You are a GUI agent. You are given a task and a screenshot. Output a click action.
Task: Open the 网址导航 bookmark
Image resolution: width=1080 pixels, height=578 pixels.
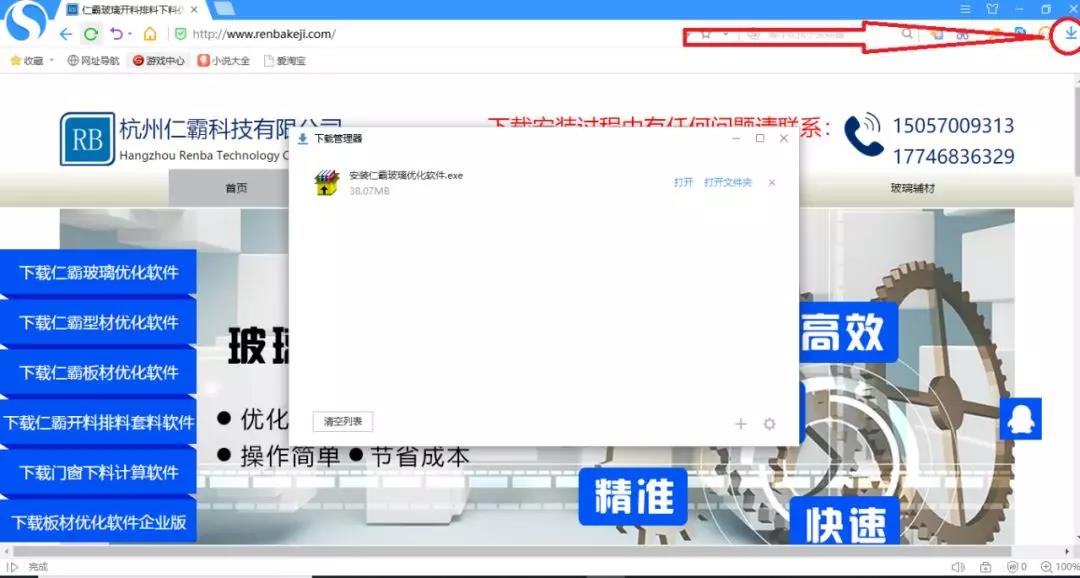(x=93, y=61)
